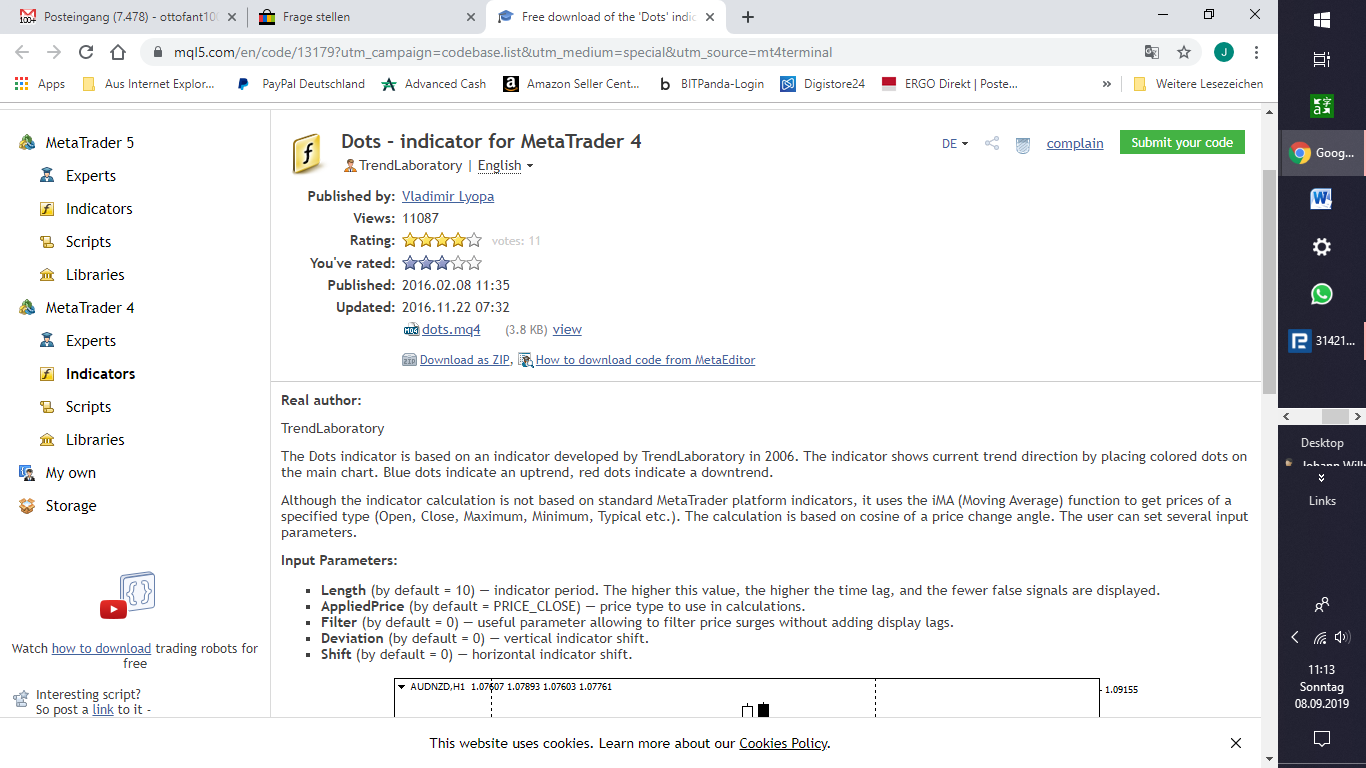This screenshot has height=768, width=1366.
Task: Download the dots.mq4 file
Action: [451, 330]
